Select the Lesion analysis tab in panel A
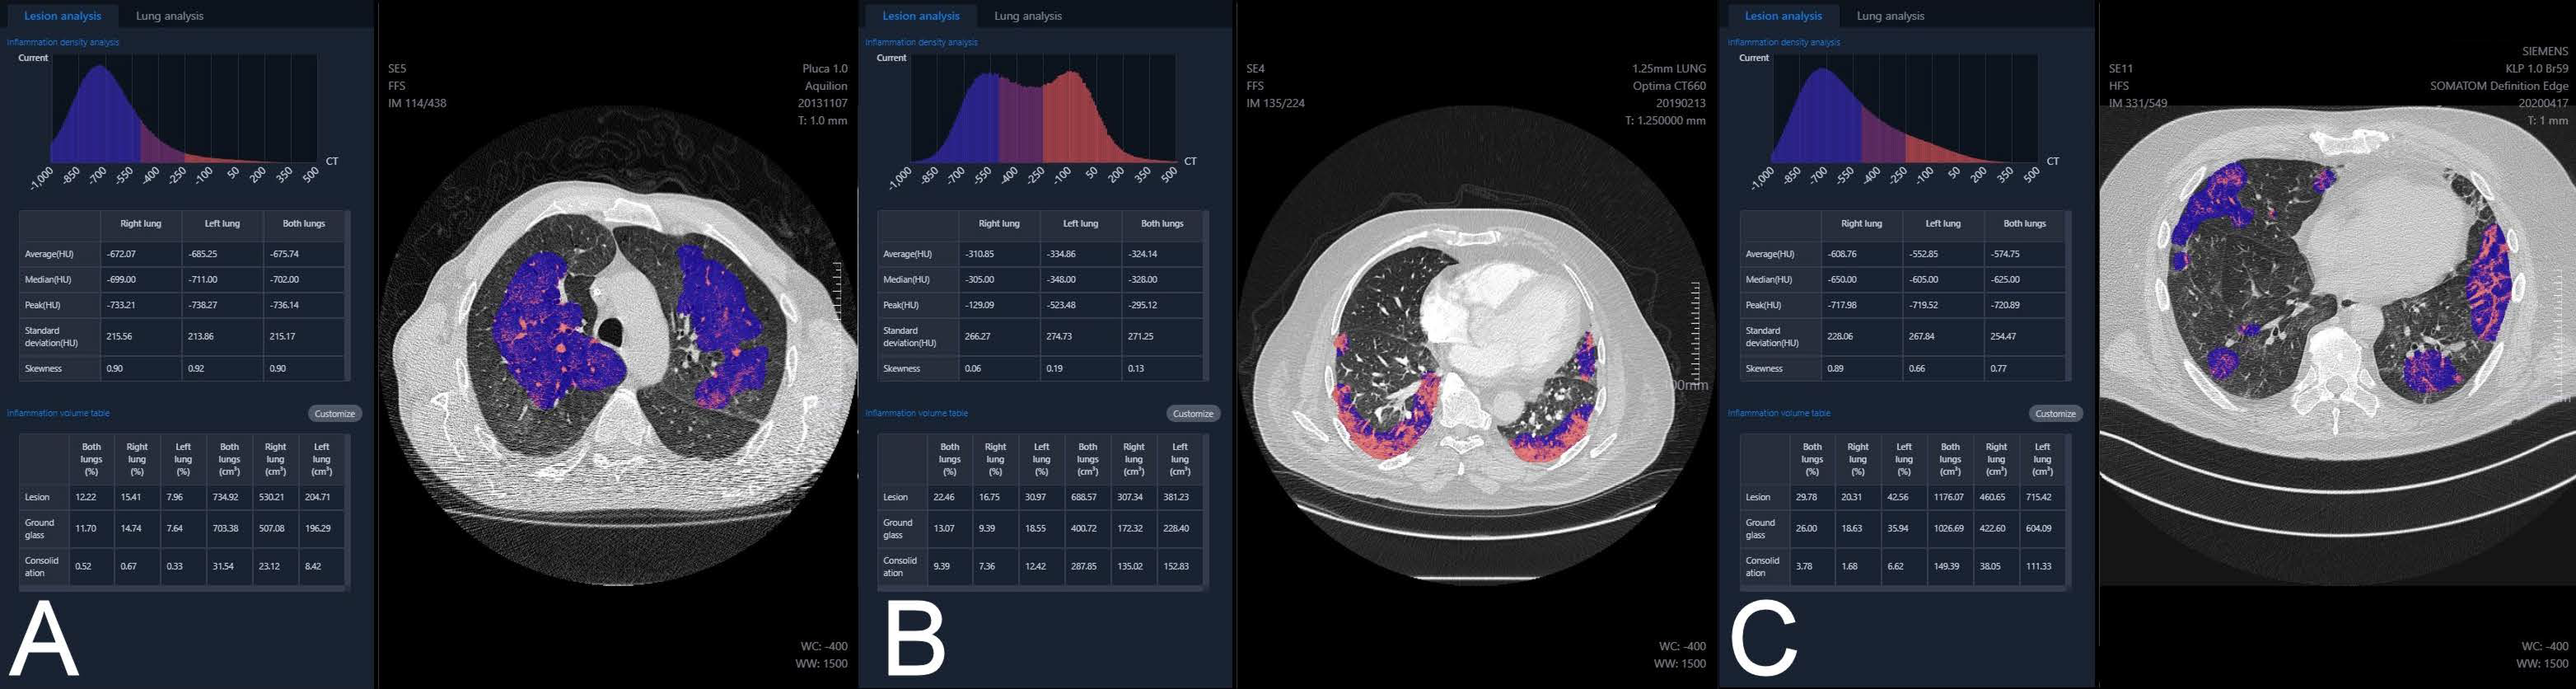 62,16
